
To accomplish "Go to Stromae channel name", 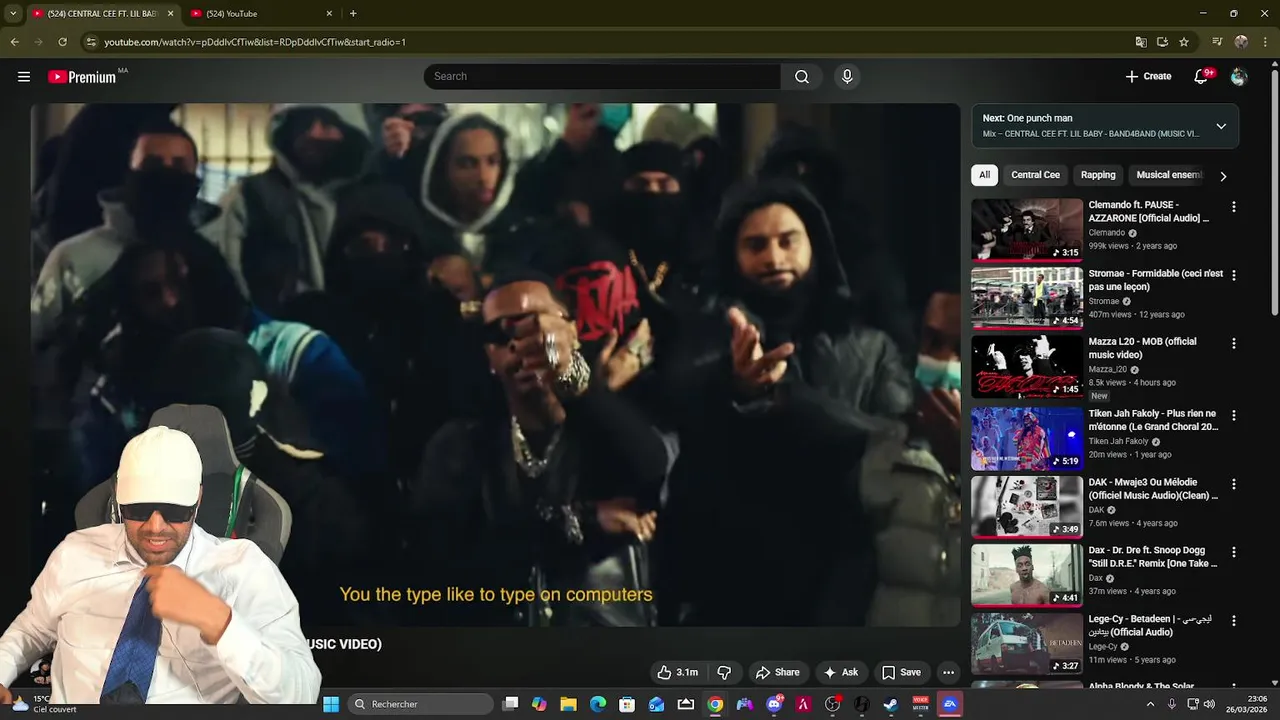I will pos(1104,301).
